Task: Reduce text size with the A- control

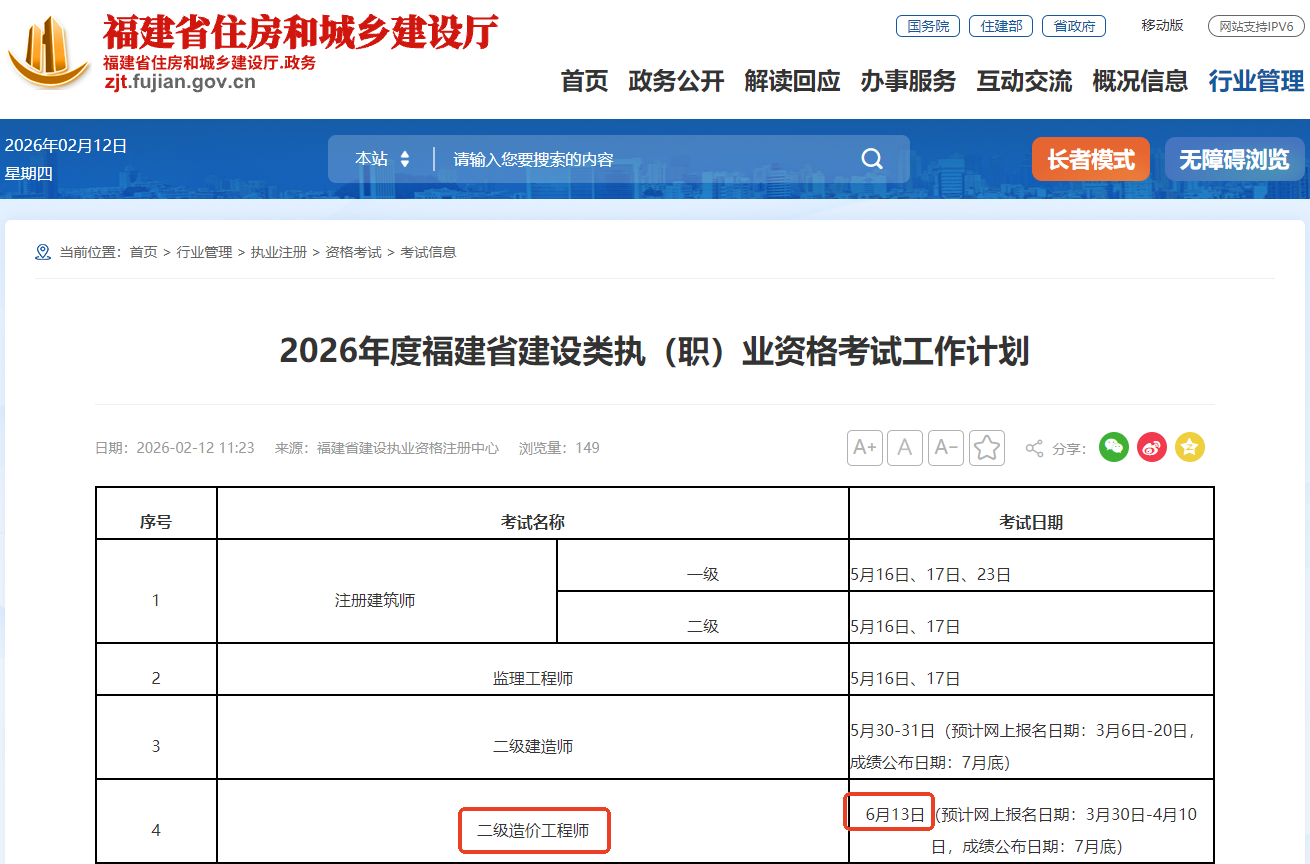Action: 945,447
